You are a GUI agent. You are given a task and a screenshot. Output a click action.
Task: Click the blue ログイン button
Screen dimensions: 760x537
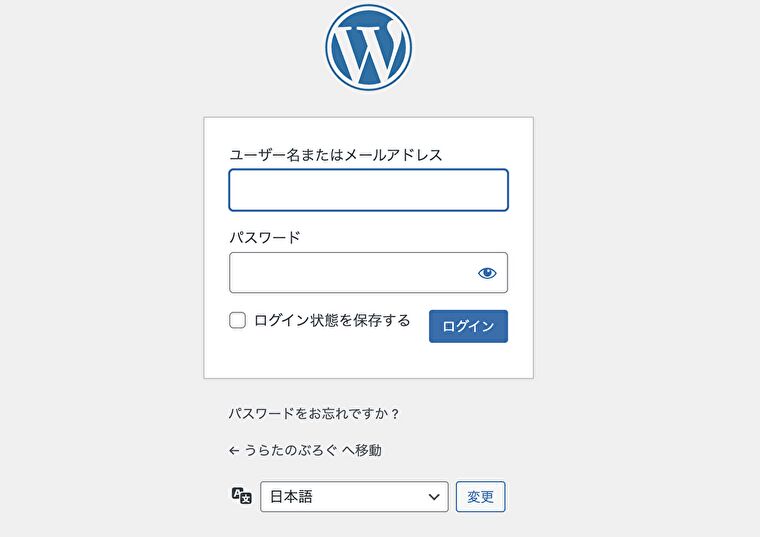[468, 326]
